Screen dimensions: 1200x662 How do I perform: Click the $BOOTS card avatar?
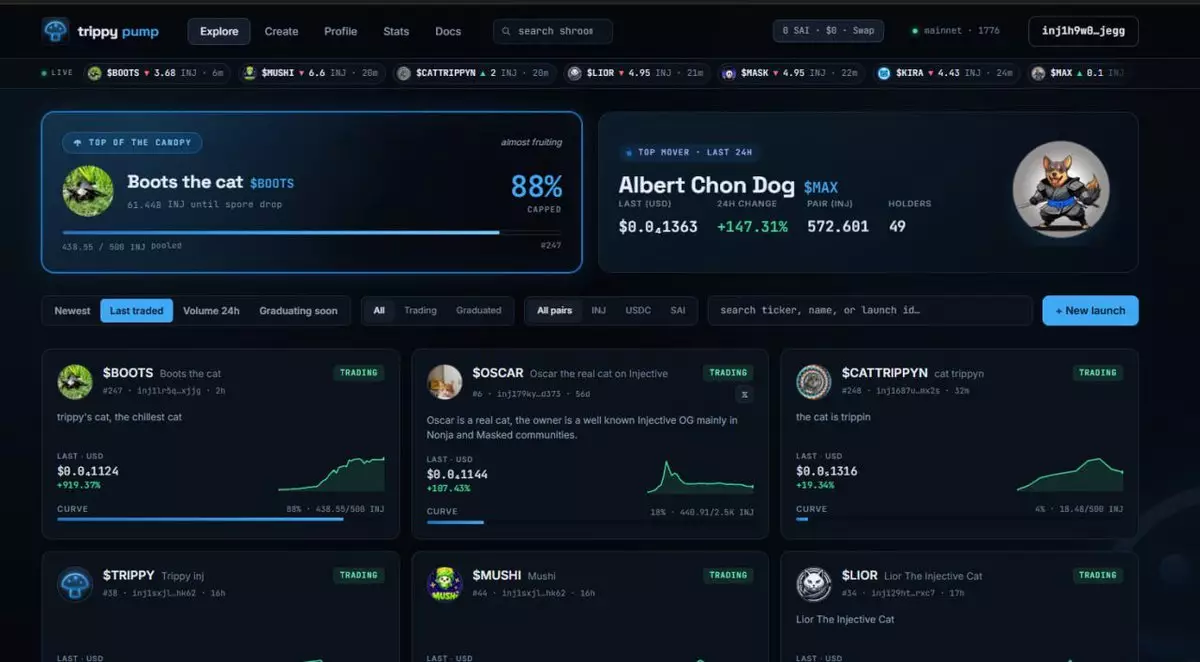75,381
